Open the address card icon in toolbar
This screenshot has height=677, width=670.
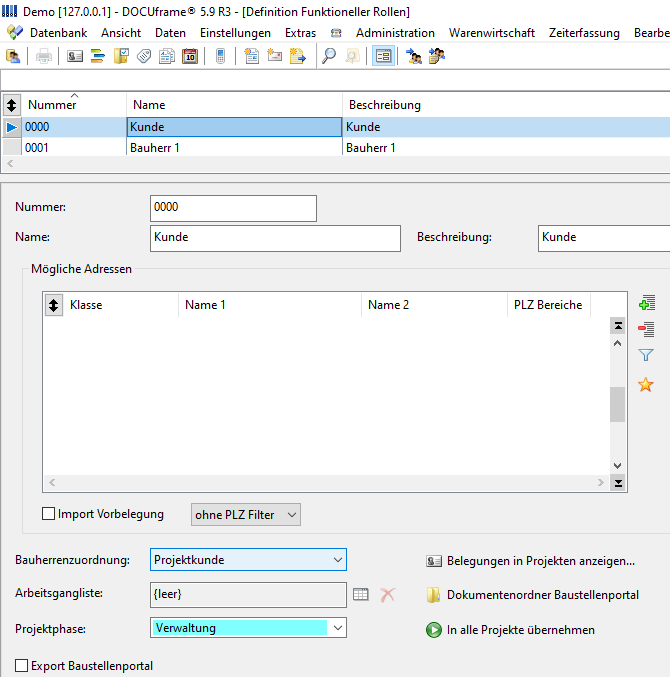point(75,56)
